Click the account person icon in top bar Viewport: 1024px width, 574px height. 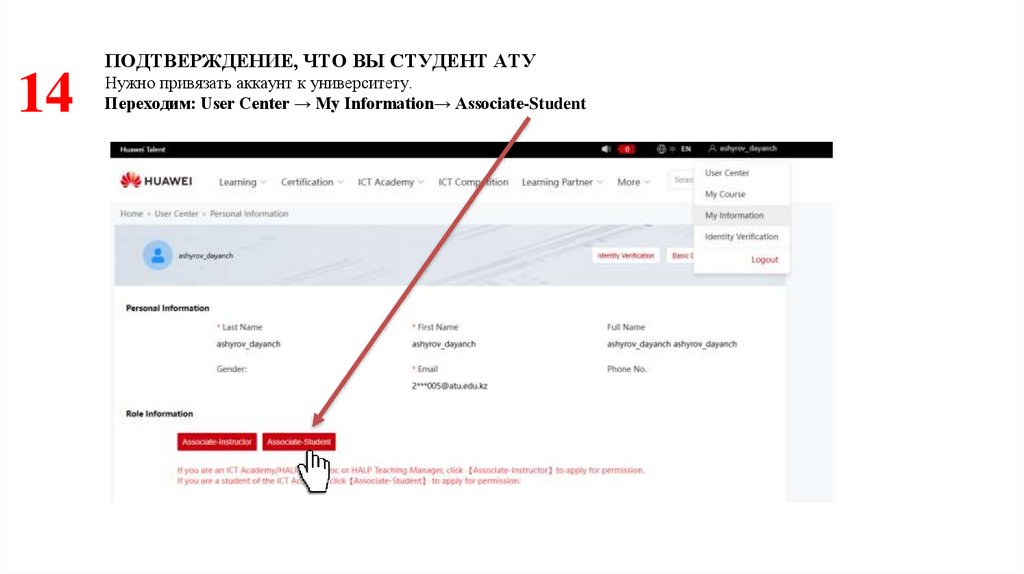click(712, 149)
